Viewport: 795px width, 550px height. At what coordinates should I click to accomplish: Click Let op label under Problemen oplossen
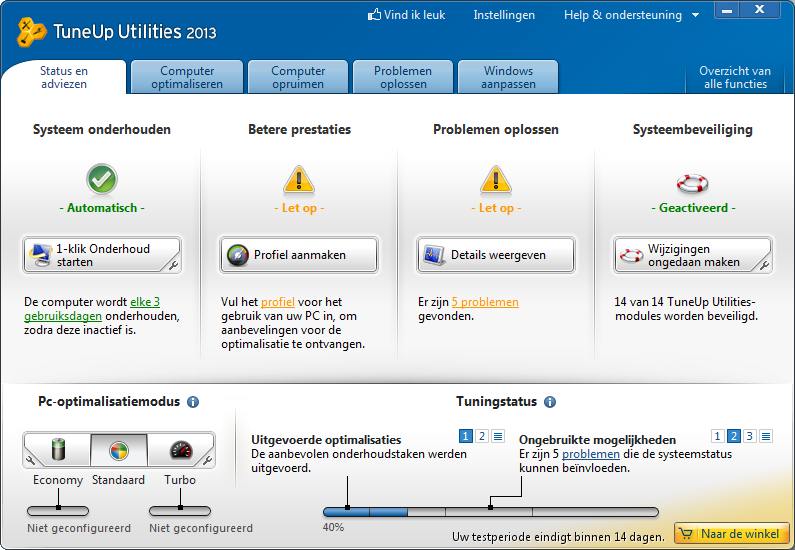(x=496, y=208)
